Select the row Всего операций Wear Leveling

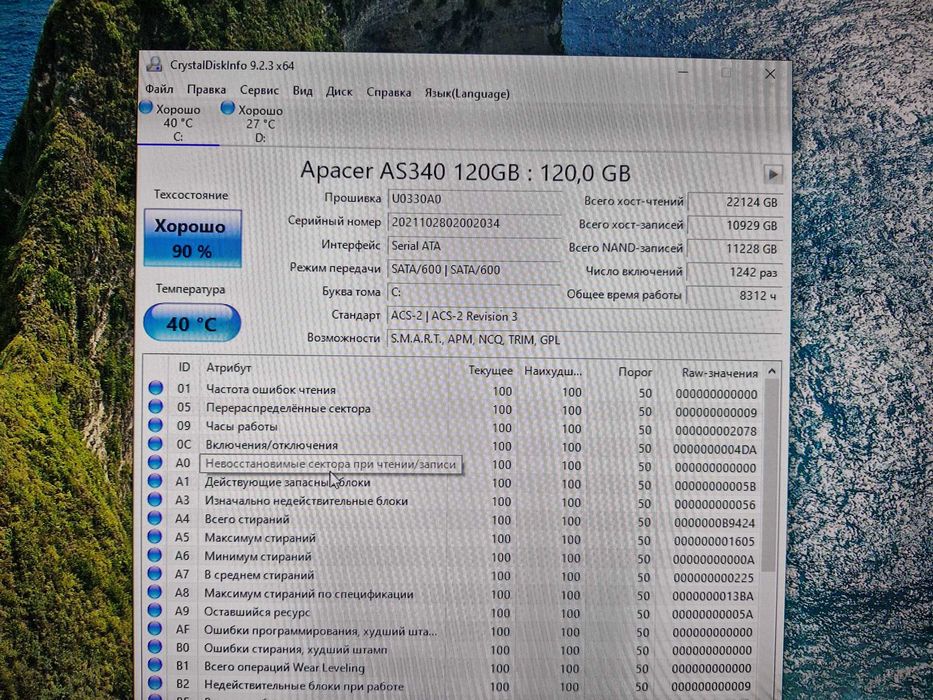point(453,668)
